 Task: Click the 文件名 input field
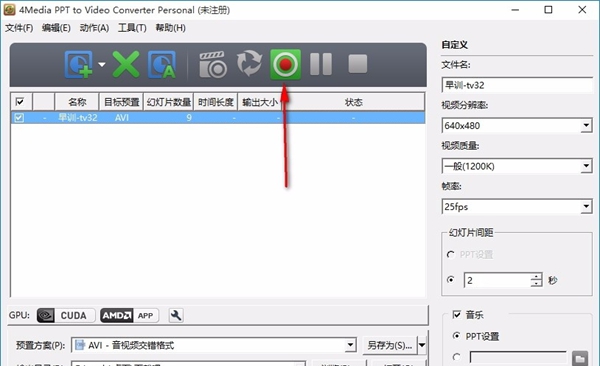(517, 85)
